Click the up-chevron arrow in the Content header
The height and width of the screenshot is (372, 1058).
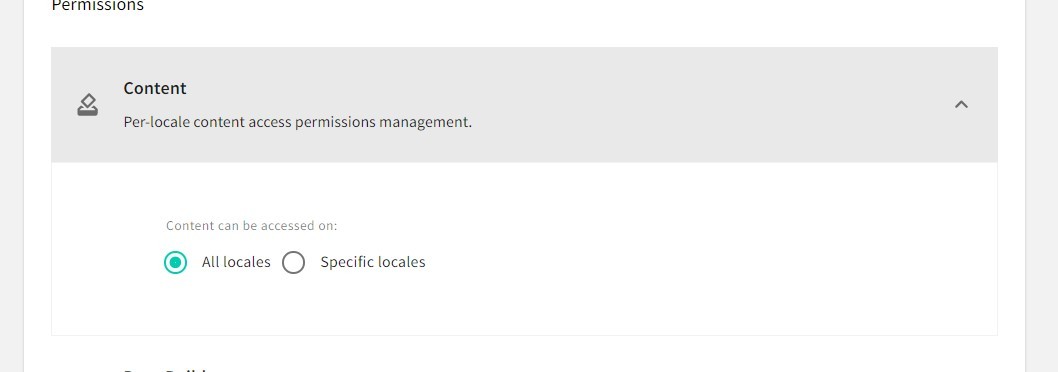tap(962, 105)
